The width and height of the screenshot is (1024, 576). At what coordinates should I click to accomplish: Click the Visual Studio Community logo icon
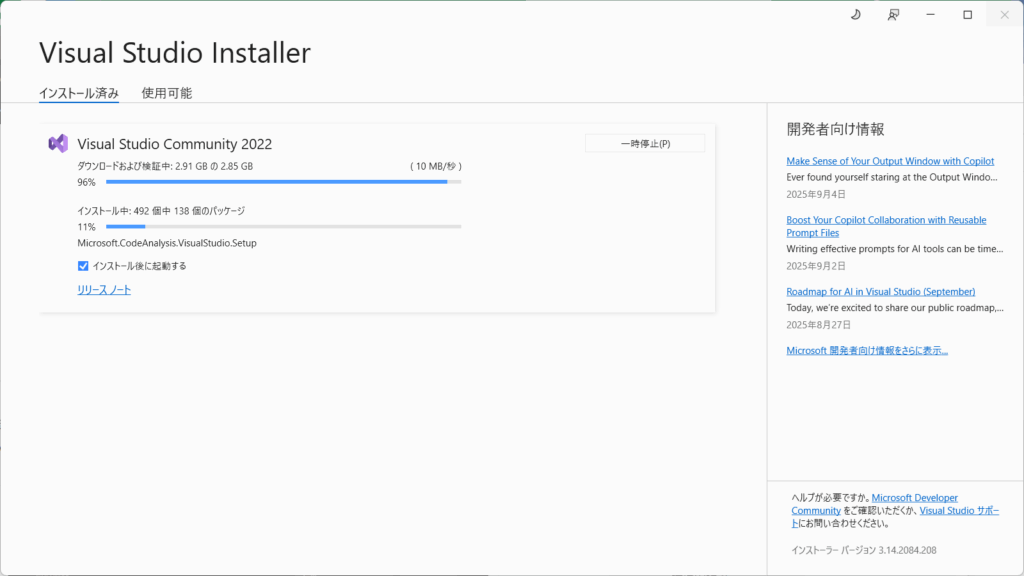pos(58,144)
